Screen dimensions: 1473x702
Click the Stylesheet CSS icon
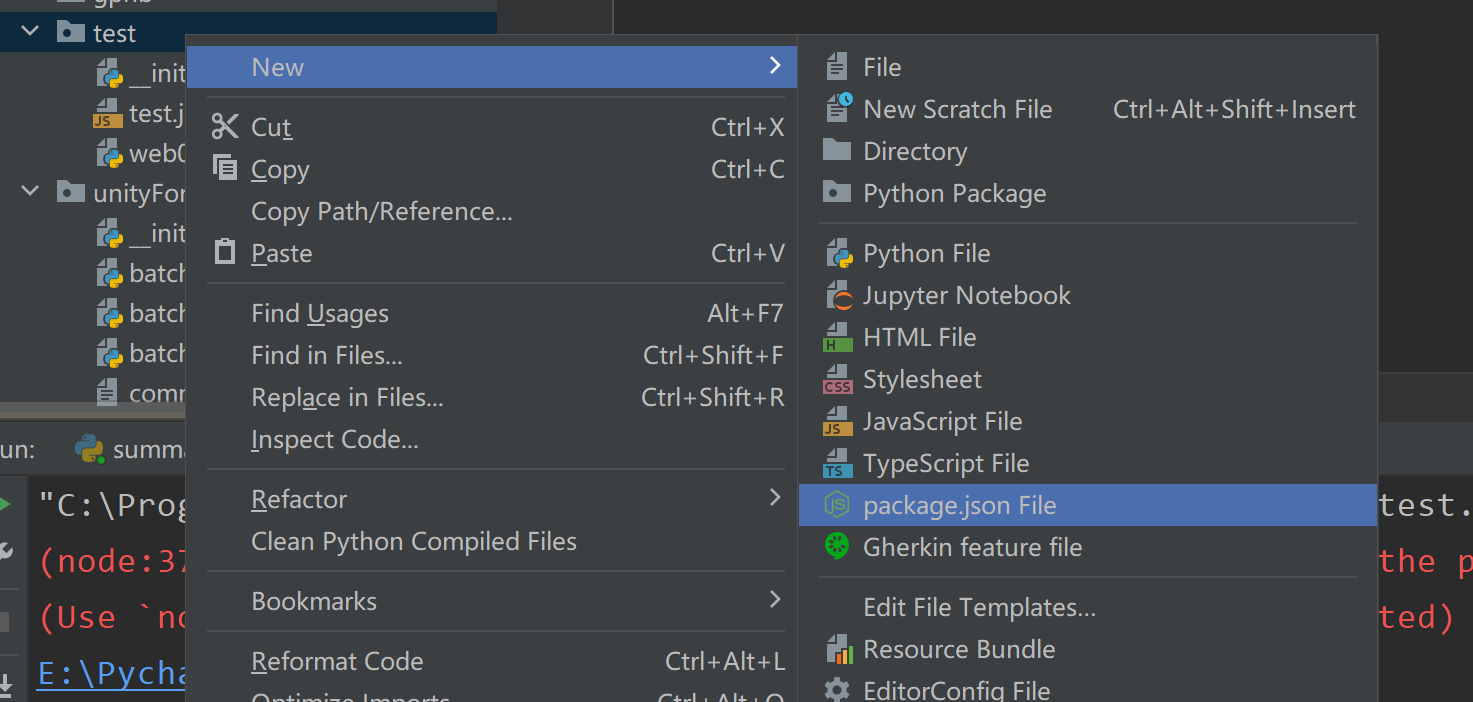coord(837,380)
